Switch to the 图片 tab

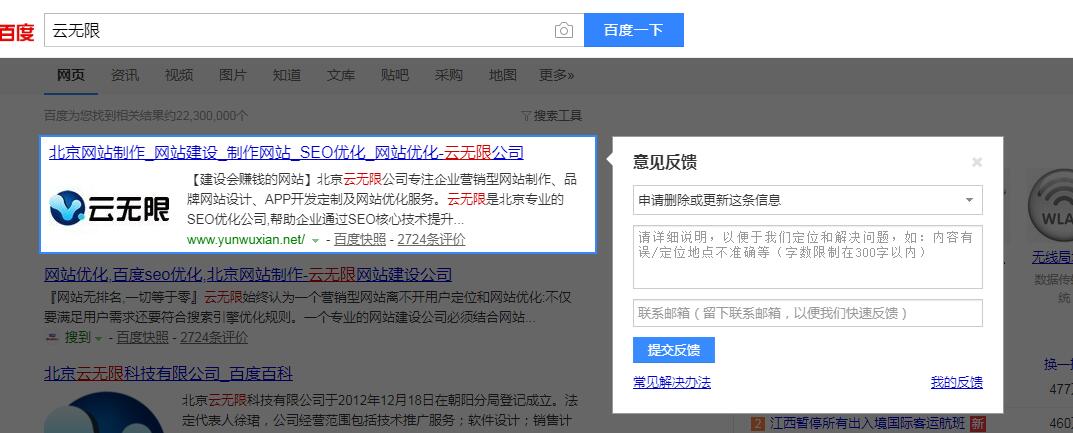click(x=233, y=75)
